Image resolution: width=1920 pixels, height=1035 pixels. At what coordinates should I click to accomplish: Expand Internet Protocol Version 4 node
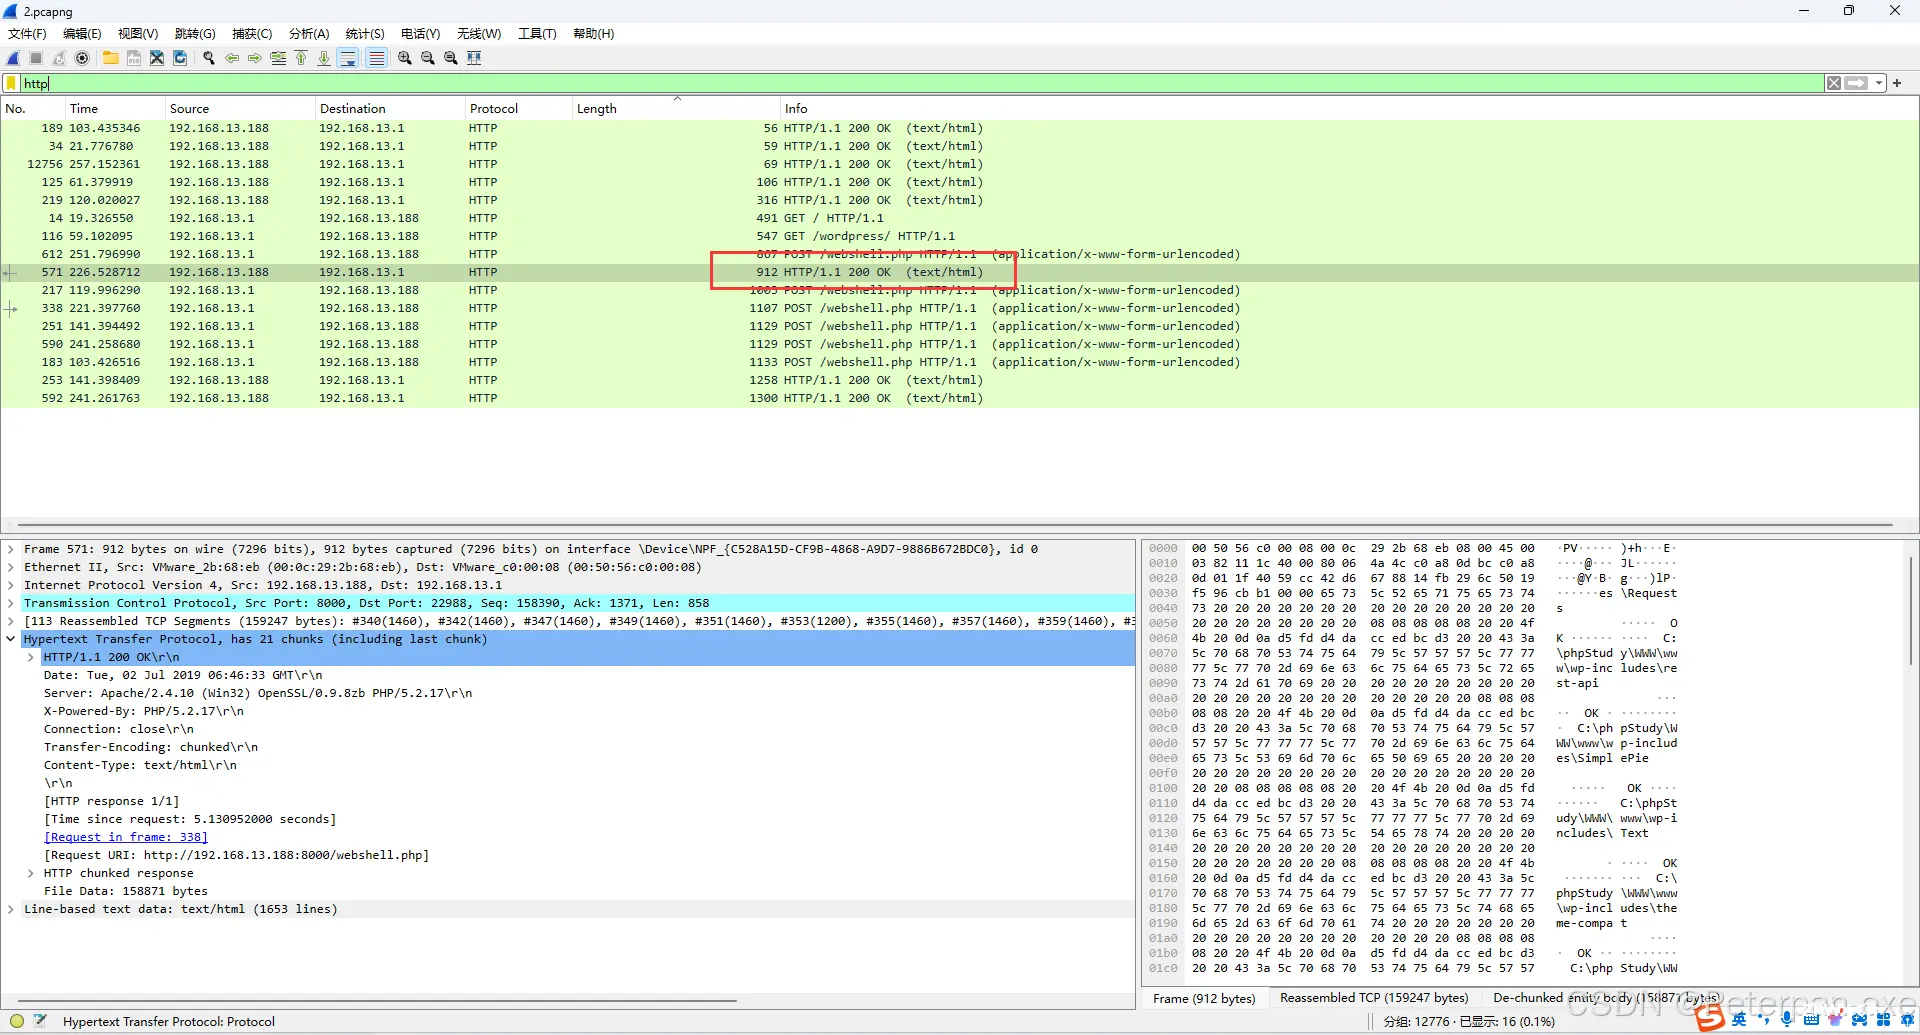point(11,585)
